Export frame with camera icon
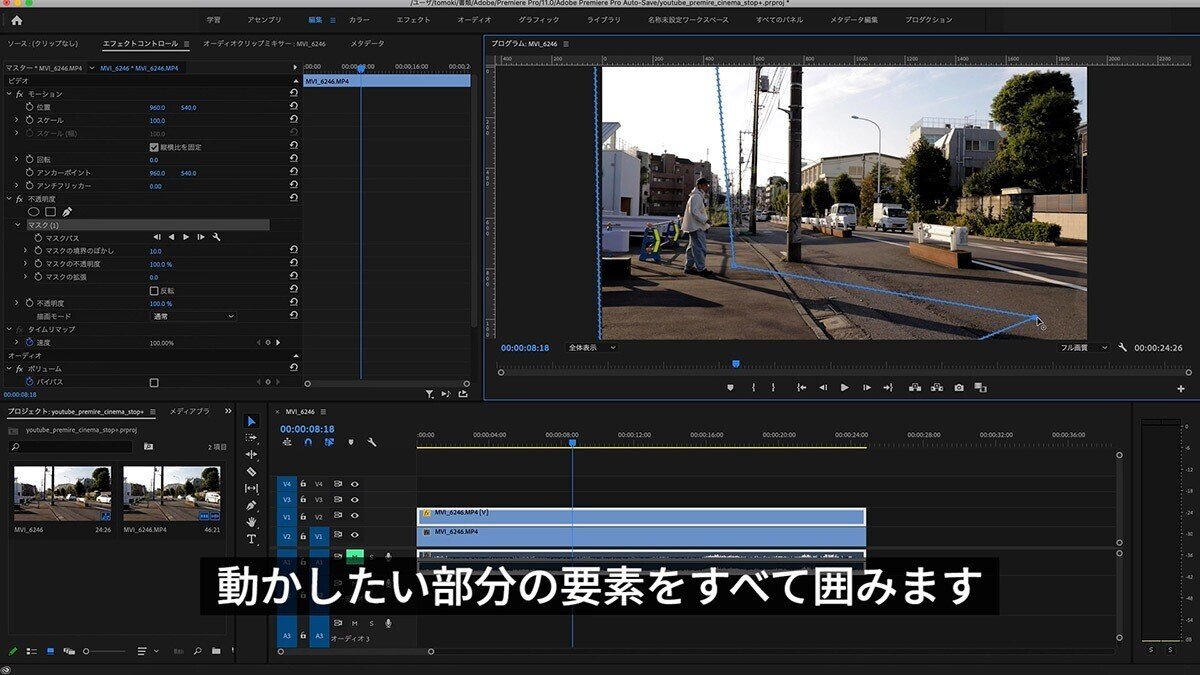The image size is (1200, 675). 959,387
